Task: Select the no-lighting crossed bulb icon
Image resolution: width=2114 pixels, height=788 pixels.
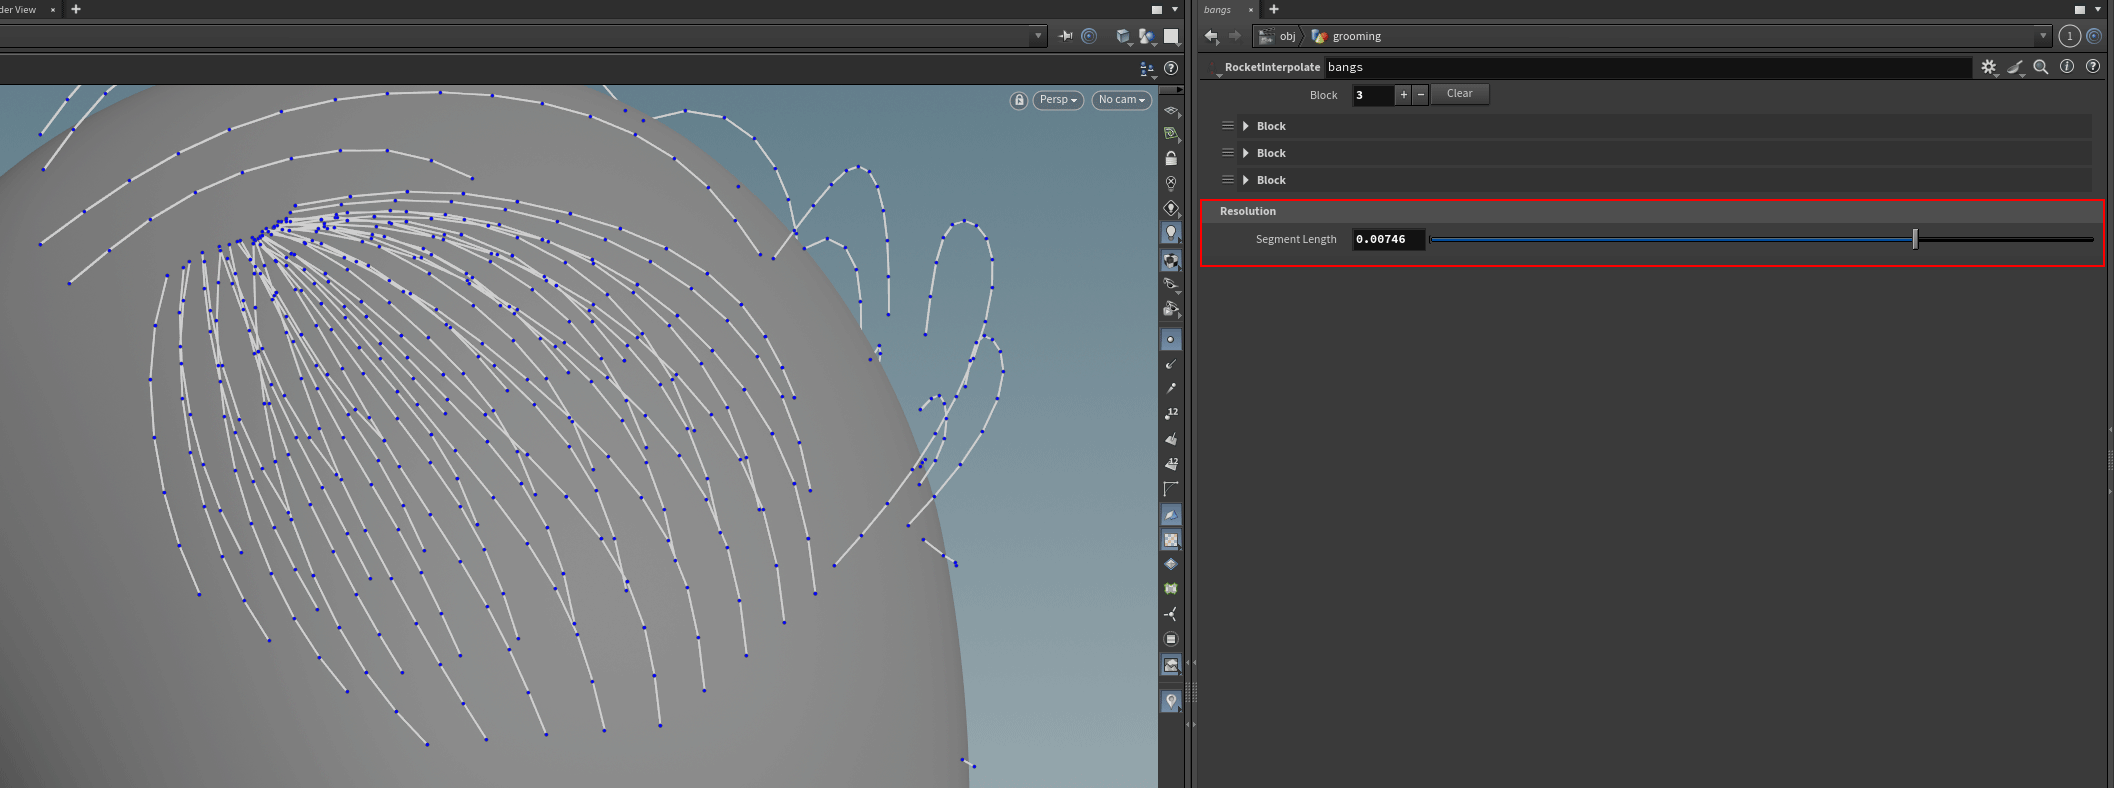Action: coord(1170,184)
